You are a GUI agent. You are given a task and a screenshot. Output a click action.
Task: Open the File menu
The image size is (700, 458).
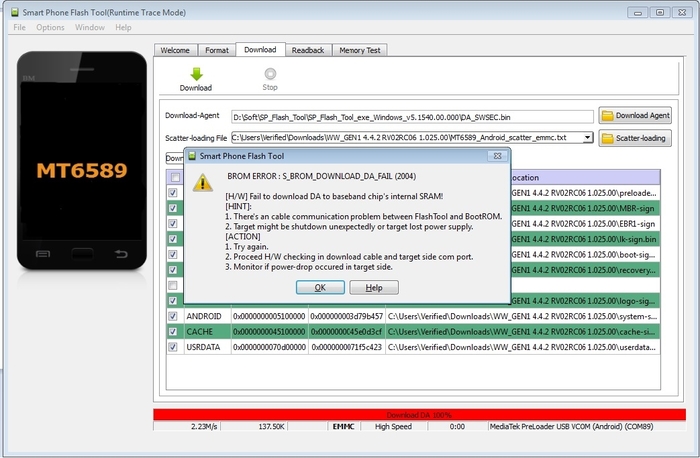pos(19,27)
